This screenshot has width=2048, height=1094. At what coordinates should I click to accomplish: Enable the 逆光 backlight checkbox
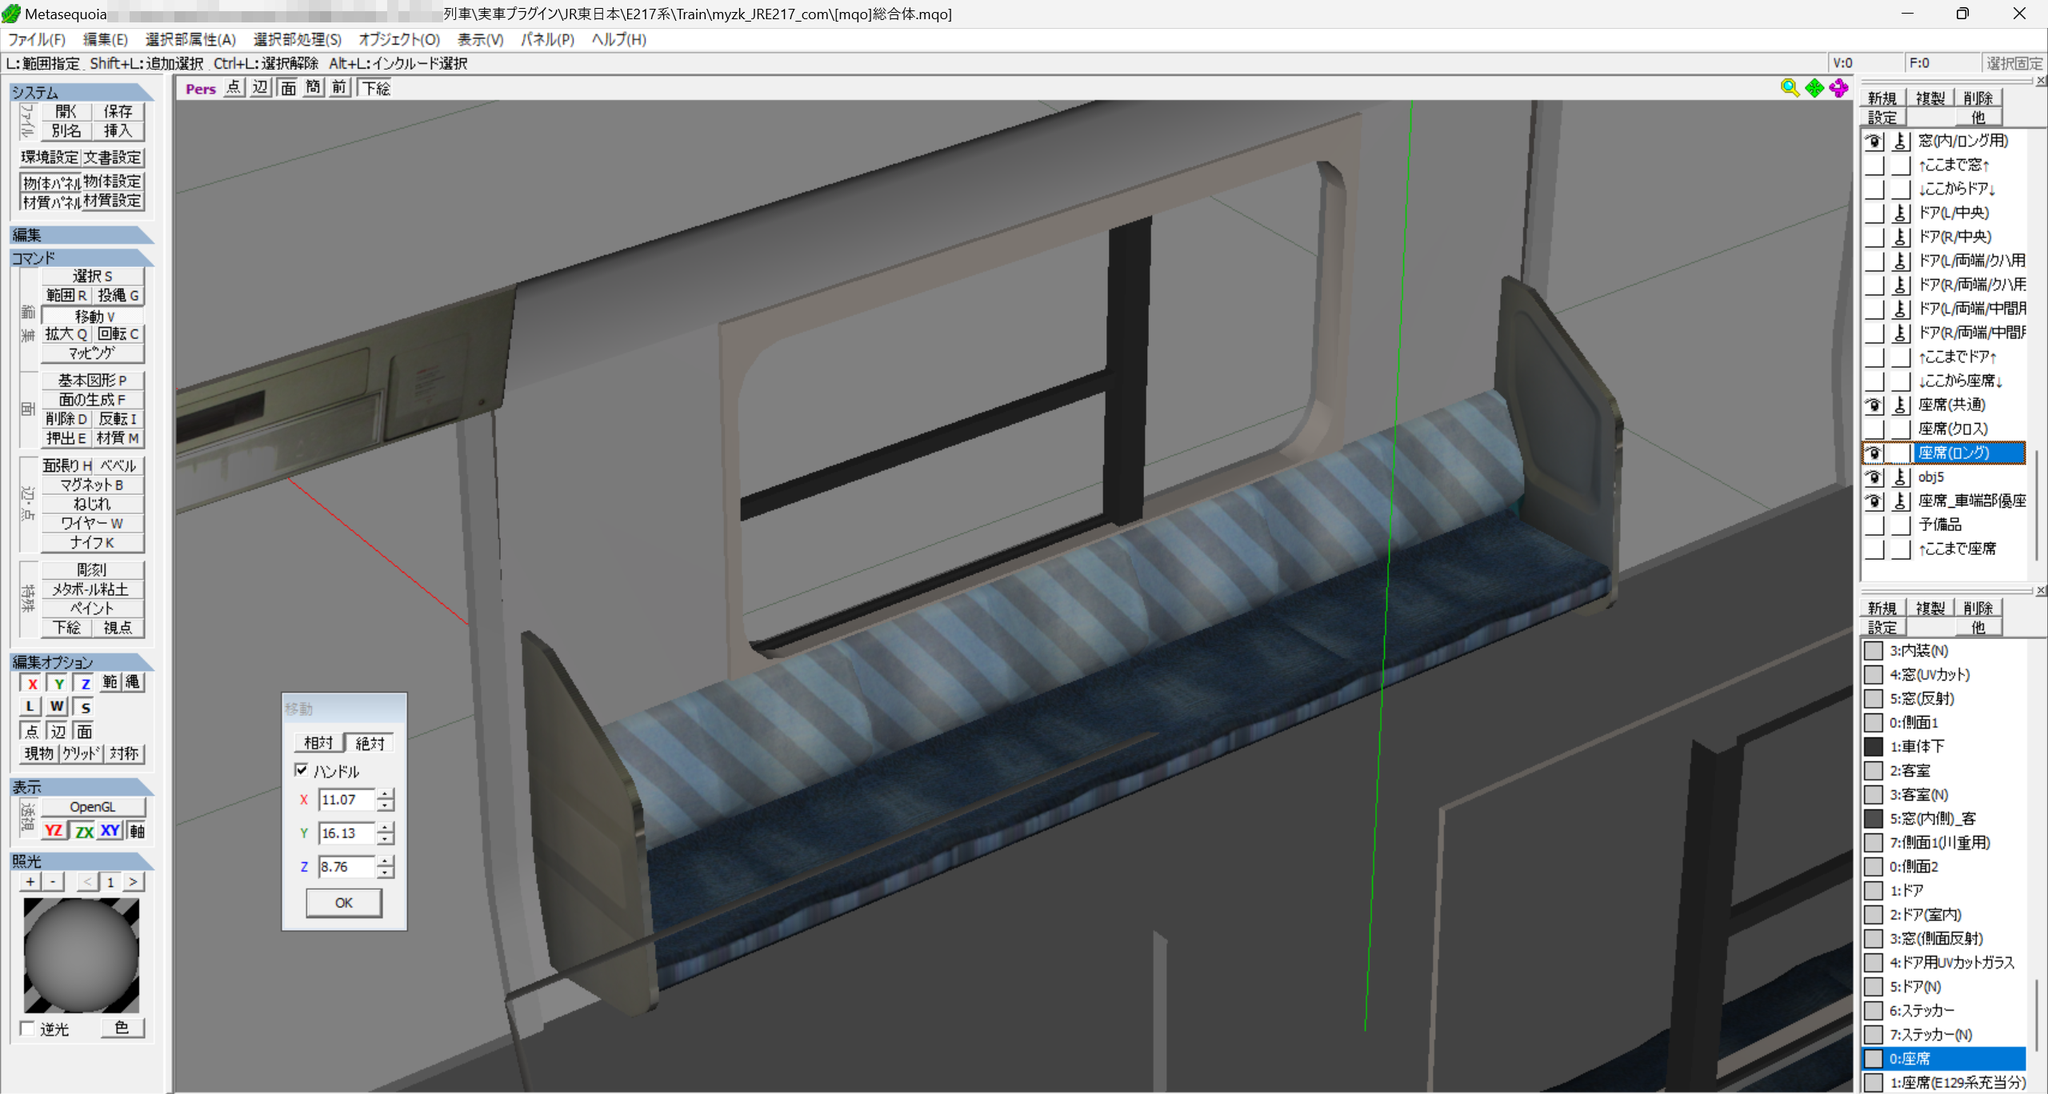[x=28, y=1028]
